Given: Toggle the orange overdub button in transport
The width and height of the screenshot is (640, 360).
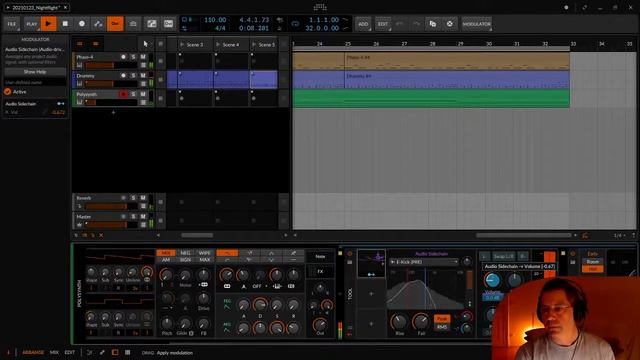Looking at the screenshot, I should tap(115, 24).
